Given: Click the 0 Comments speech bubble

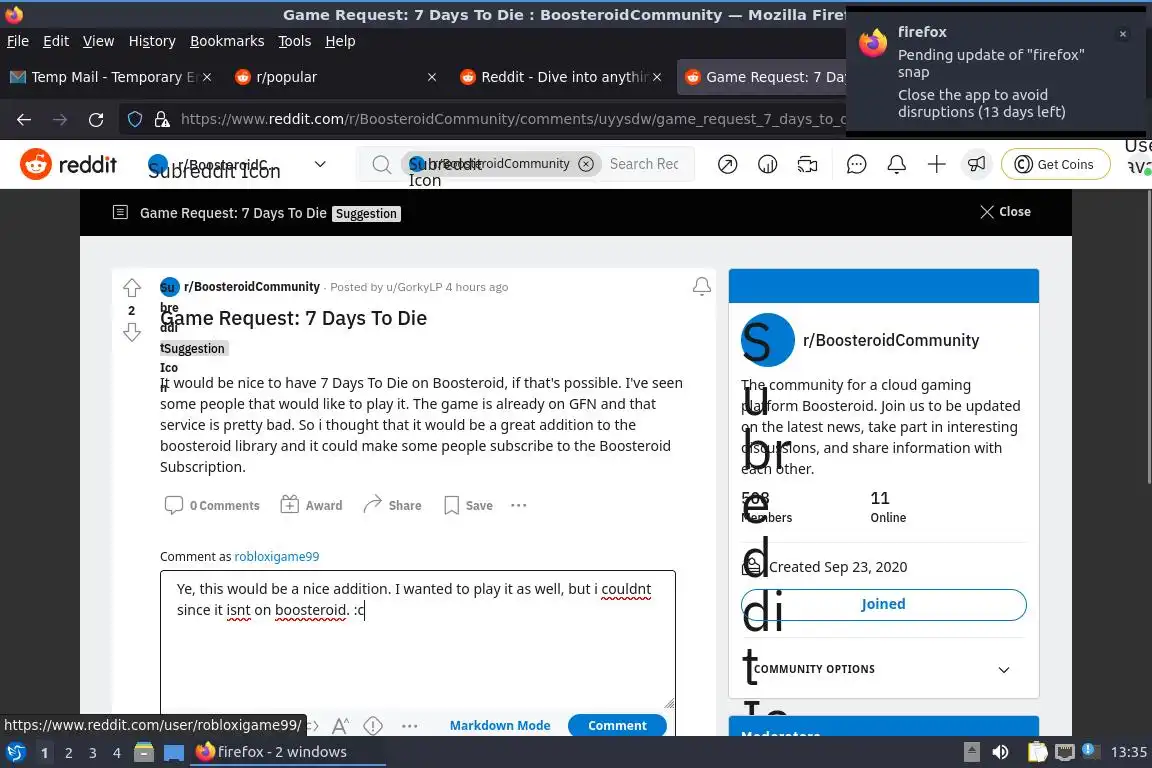Looking at the screenshot, I should pos(212,505).
